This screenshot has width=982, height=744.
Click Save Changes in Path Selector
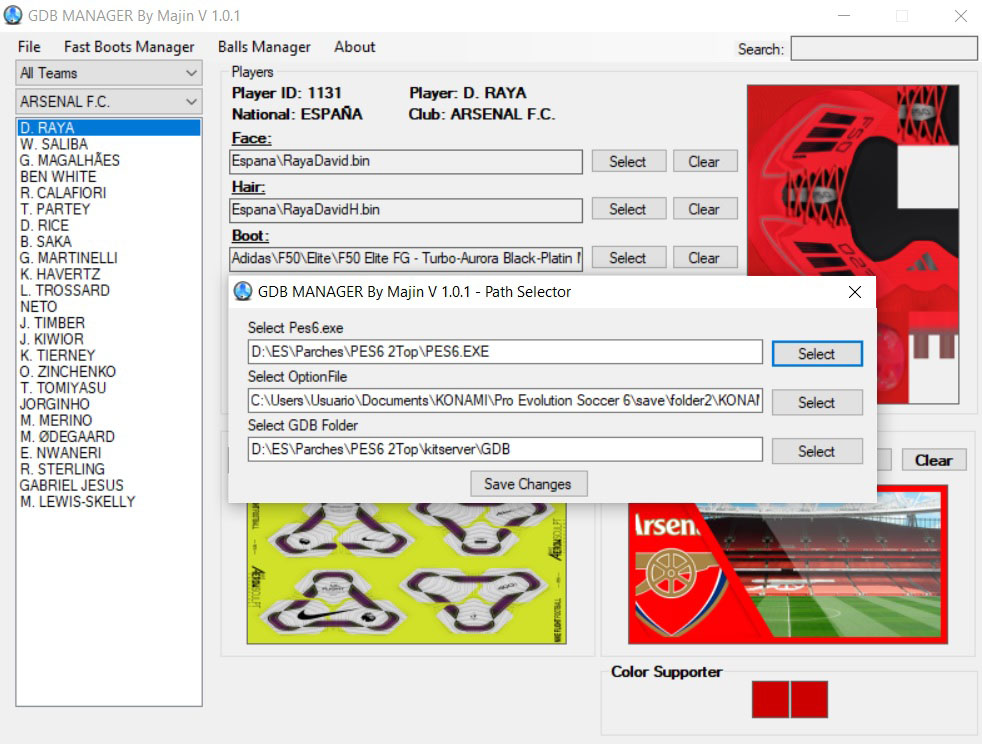pyautogui.click(x=529, y=484)
